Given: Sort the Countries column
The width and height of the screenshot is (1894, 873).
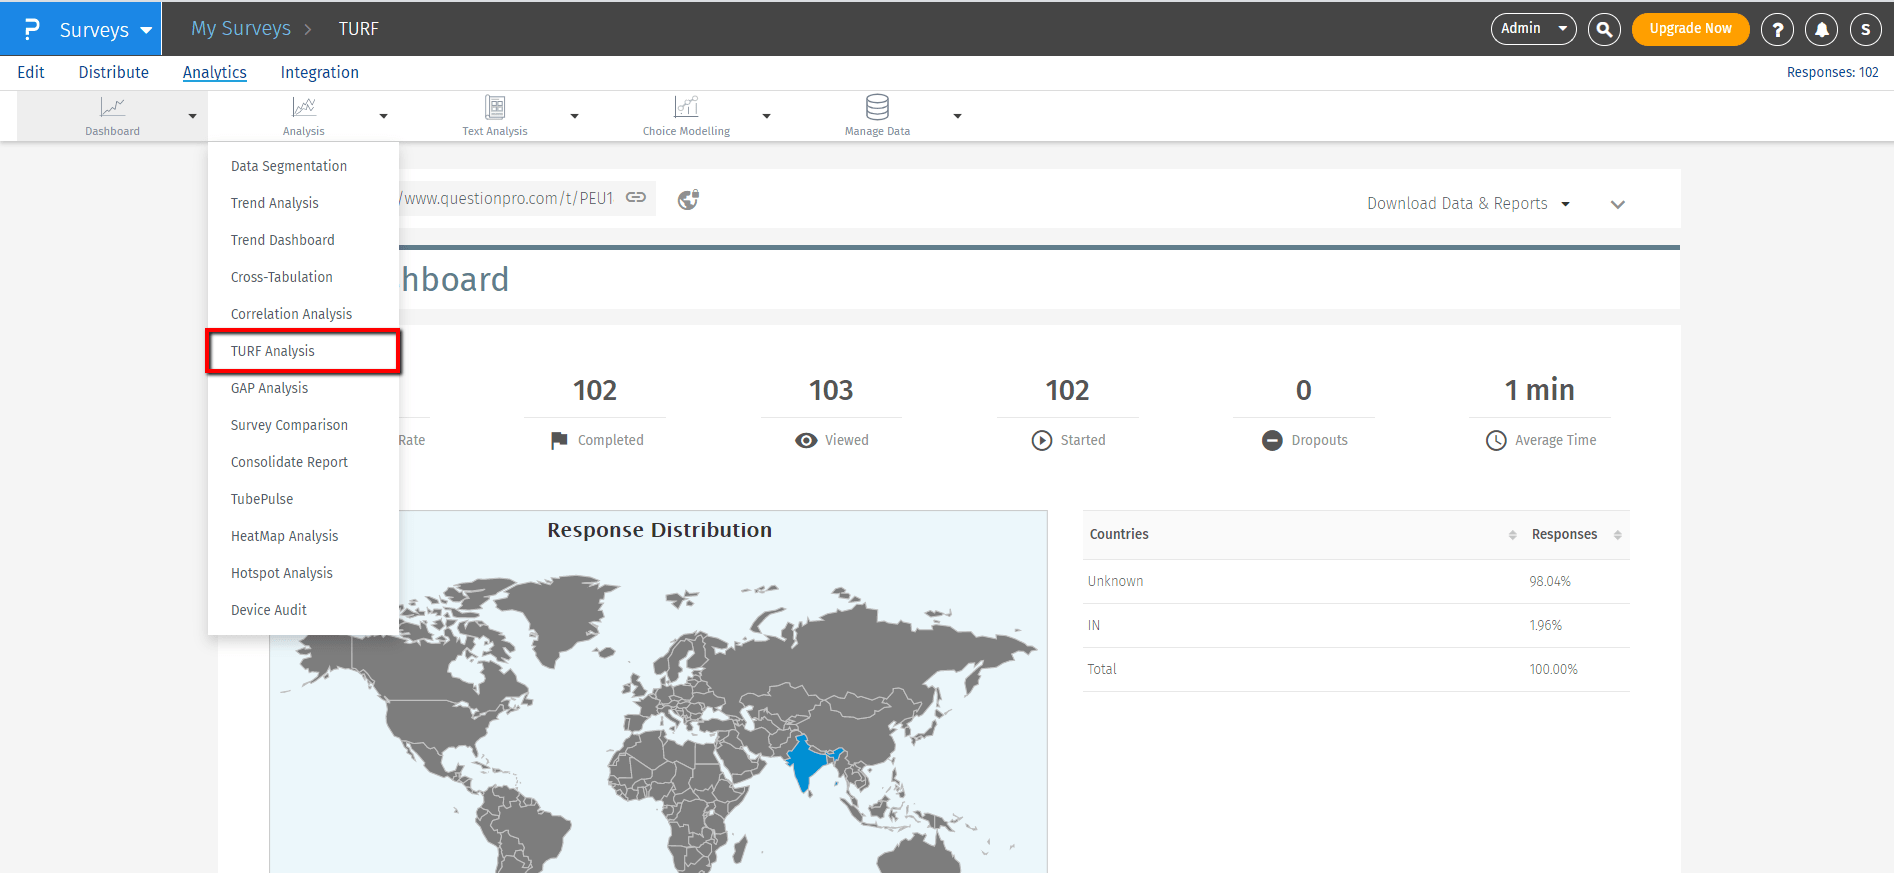Looking at the screenshot, I should [x=1512, y=535].
